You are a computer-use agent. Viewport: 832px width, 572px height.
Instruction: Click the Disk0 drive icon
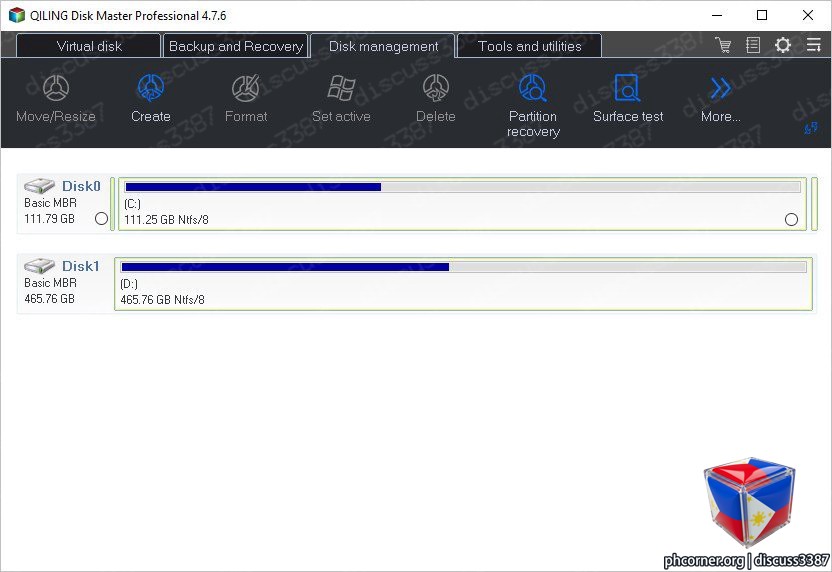point(39,186)
